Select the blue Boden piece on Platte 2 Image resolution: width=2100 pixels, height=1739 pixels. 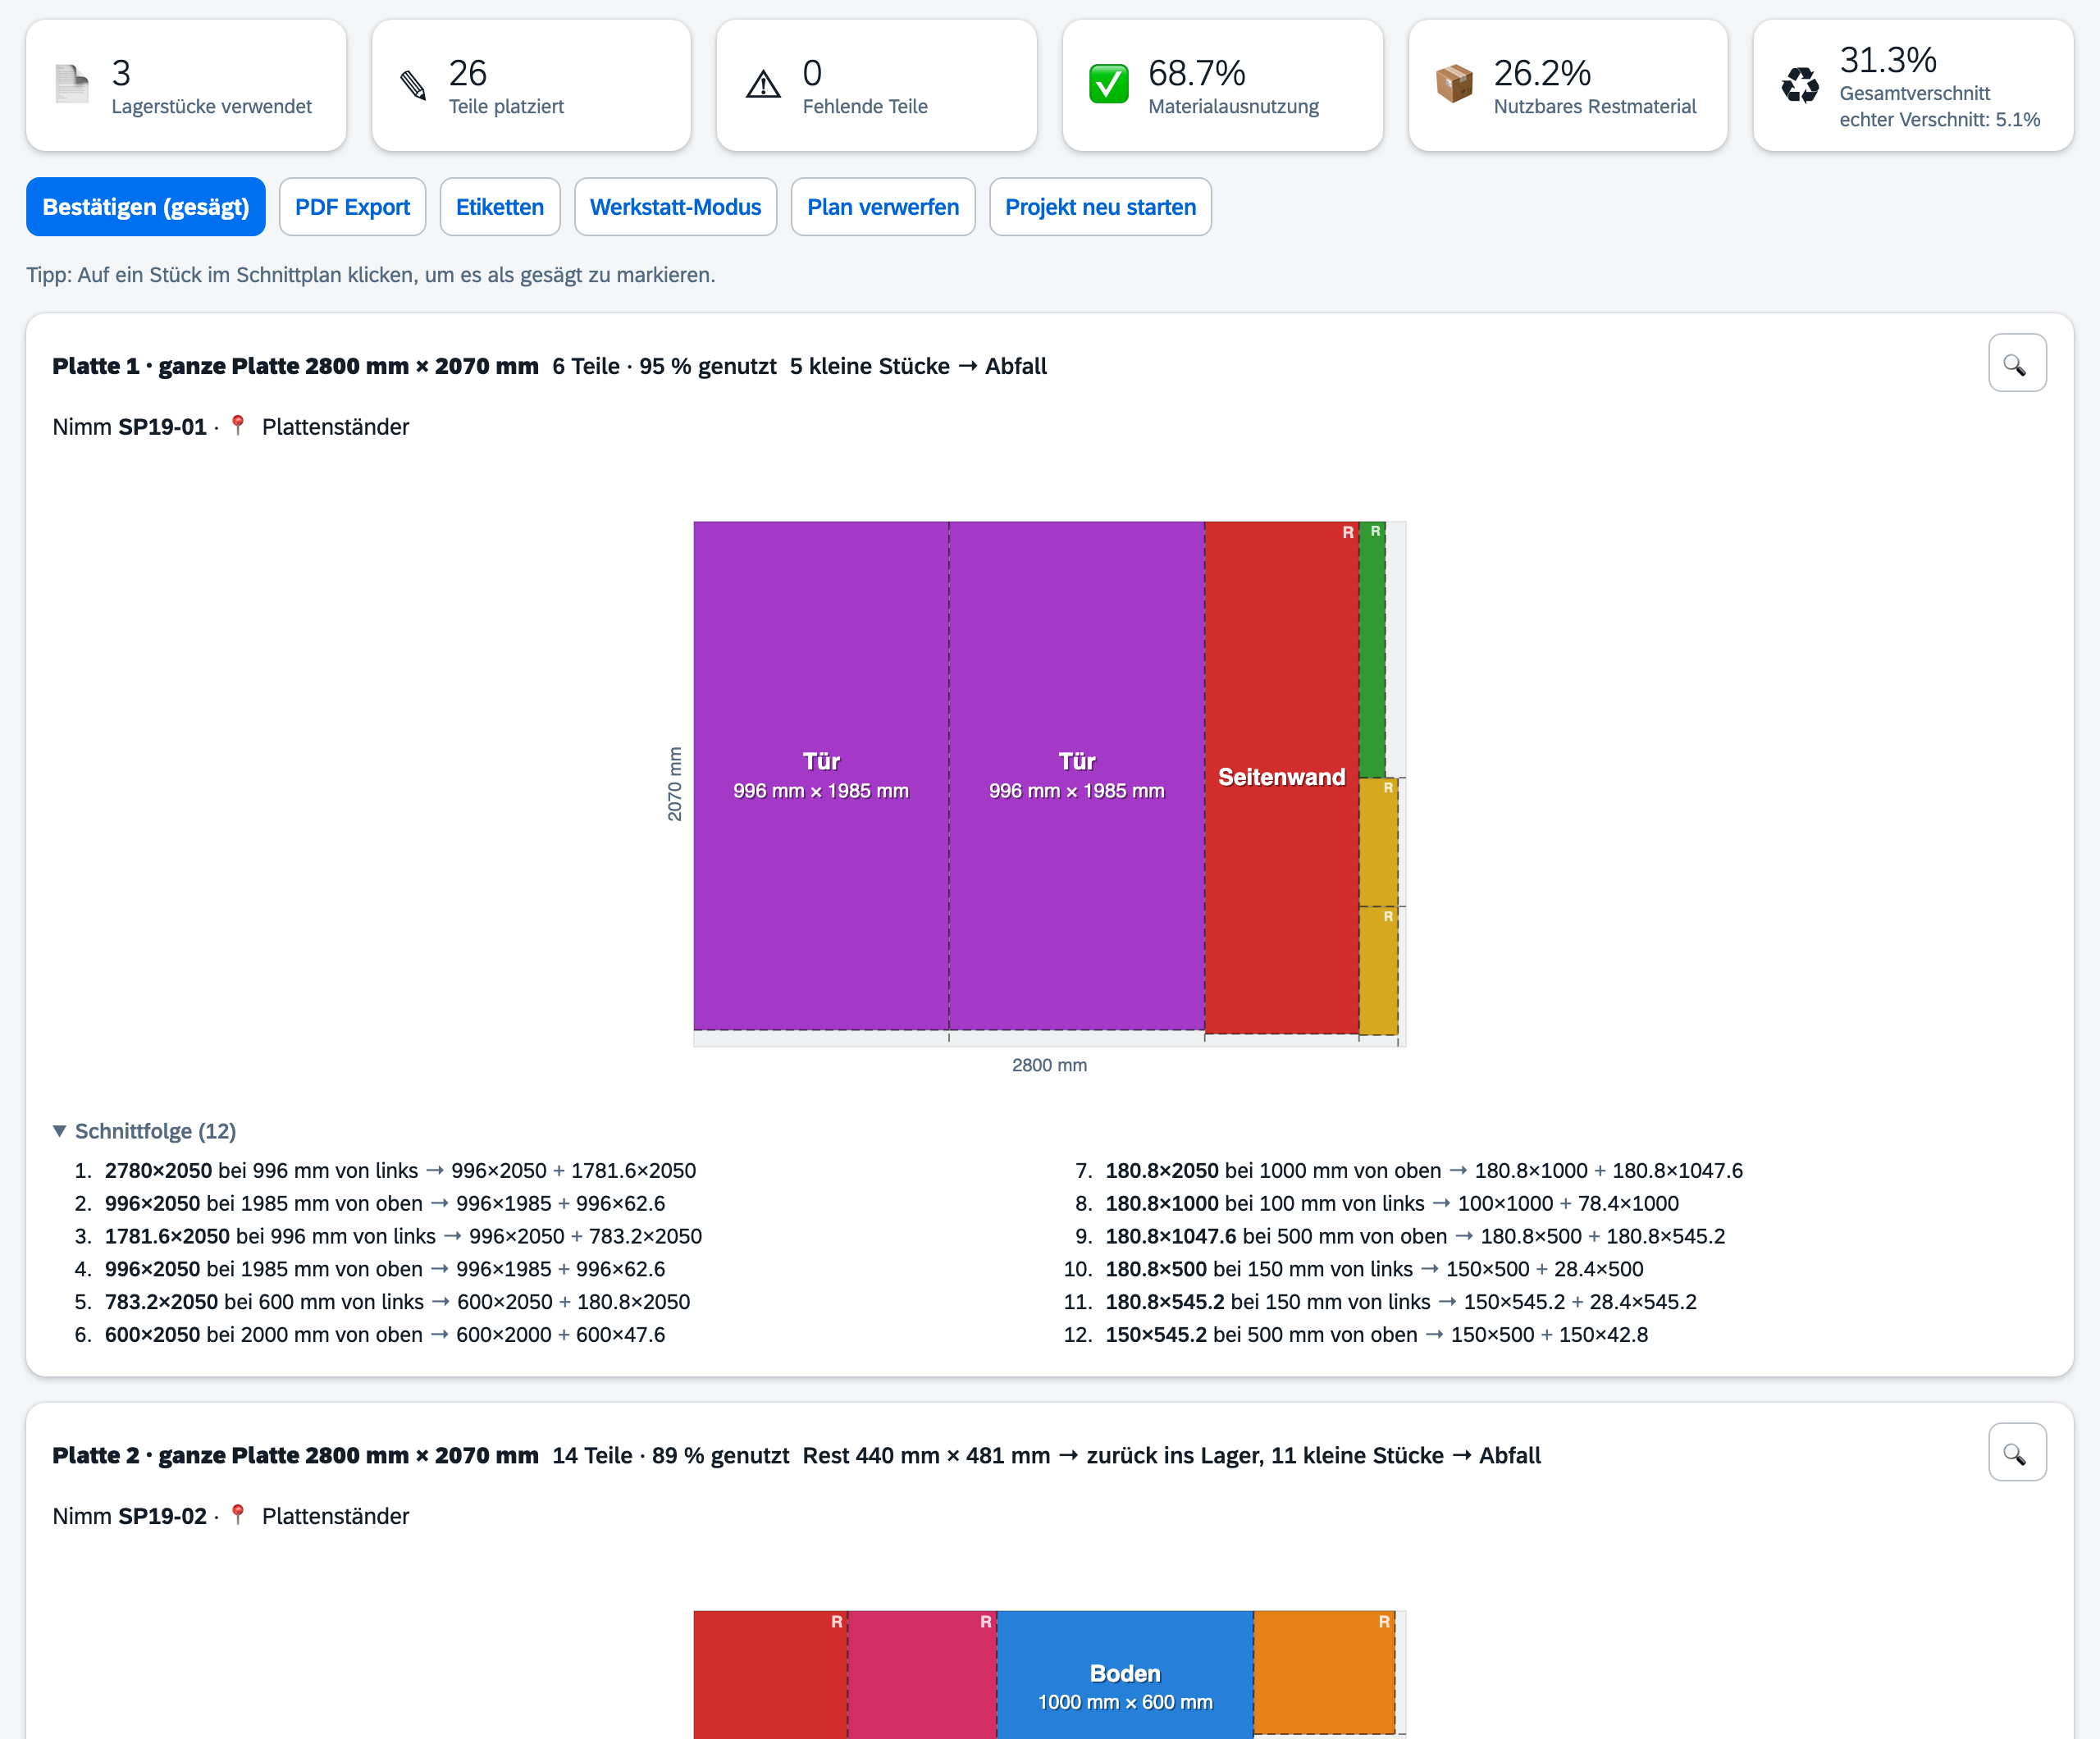(x=1125, y=1675)
